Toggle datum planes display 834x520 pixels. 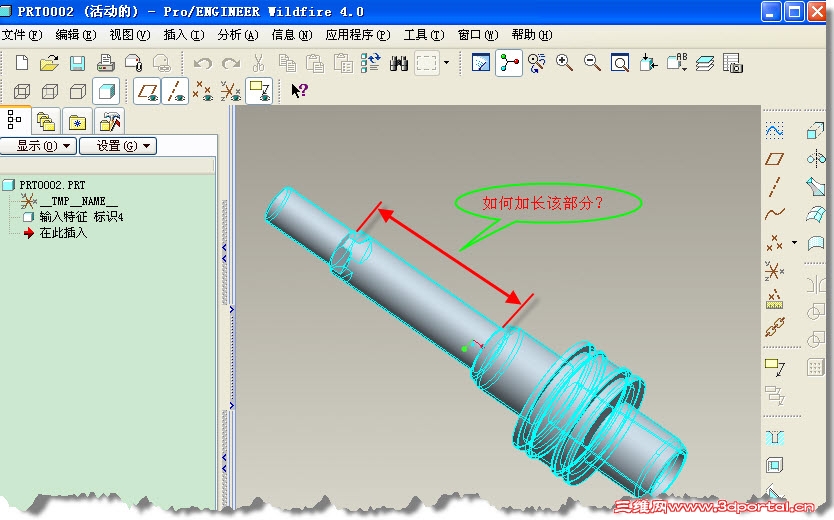pyautogui.click(x=147, y=91)
